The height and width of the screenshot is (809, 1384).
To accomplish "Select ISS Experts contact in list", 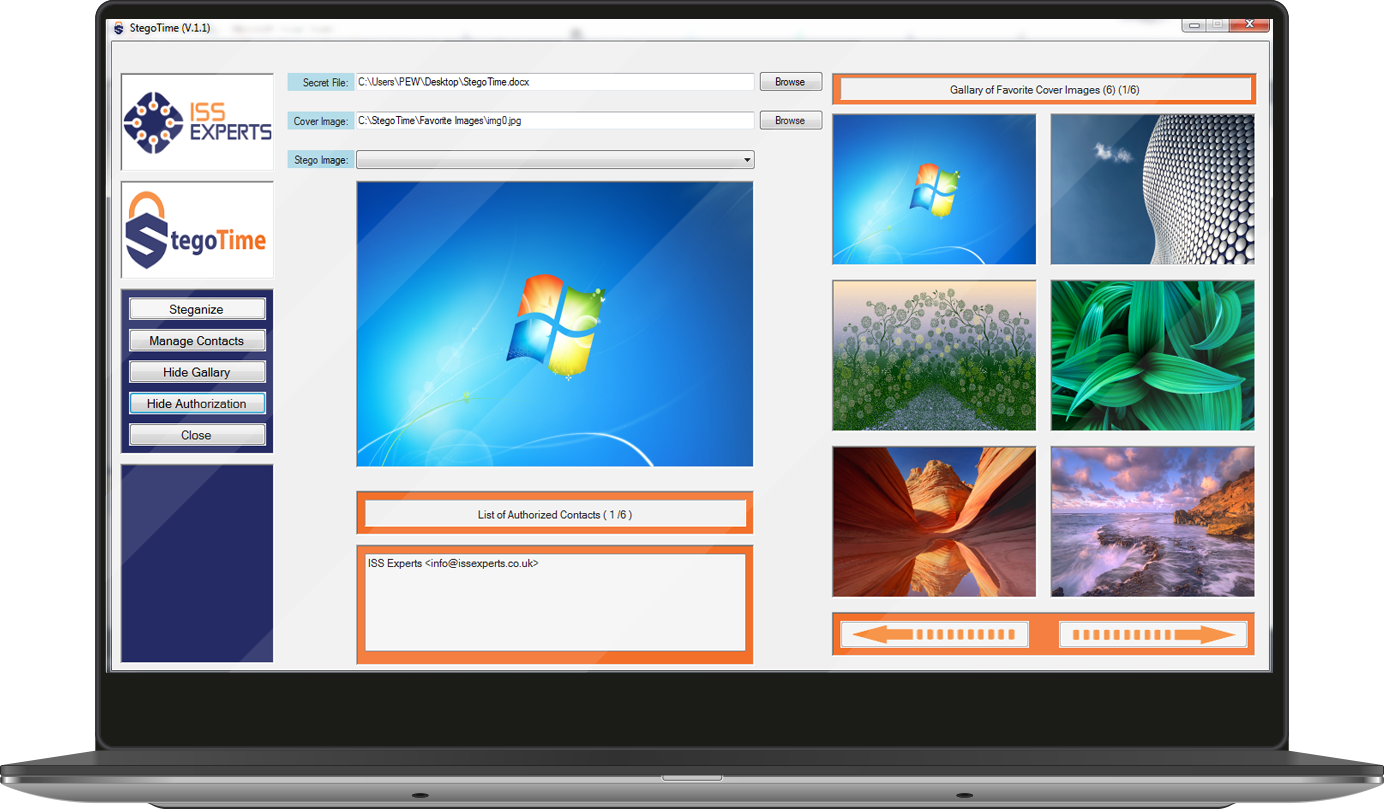I will coord(453,564).
